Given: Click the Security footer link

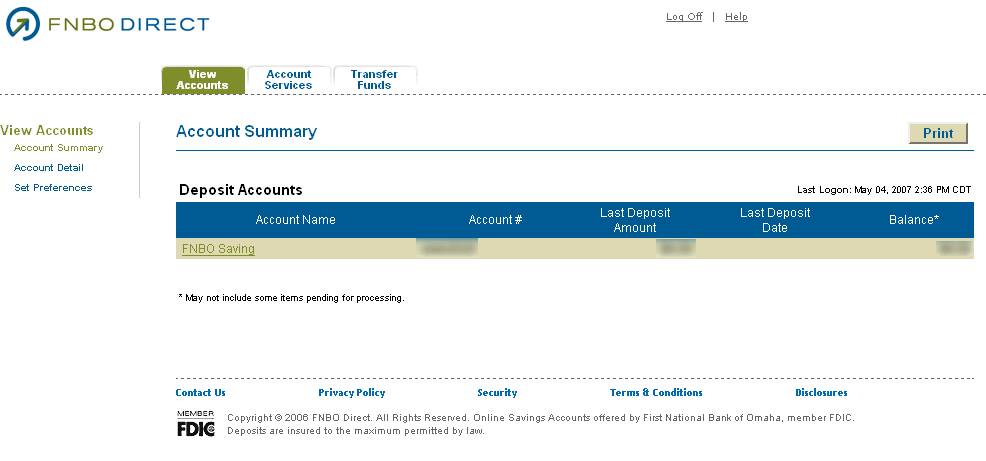Looking at the screenshot, I should 497,393.
